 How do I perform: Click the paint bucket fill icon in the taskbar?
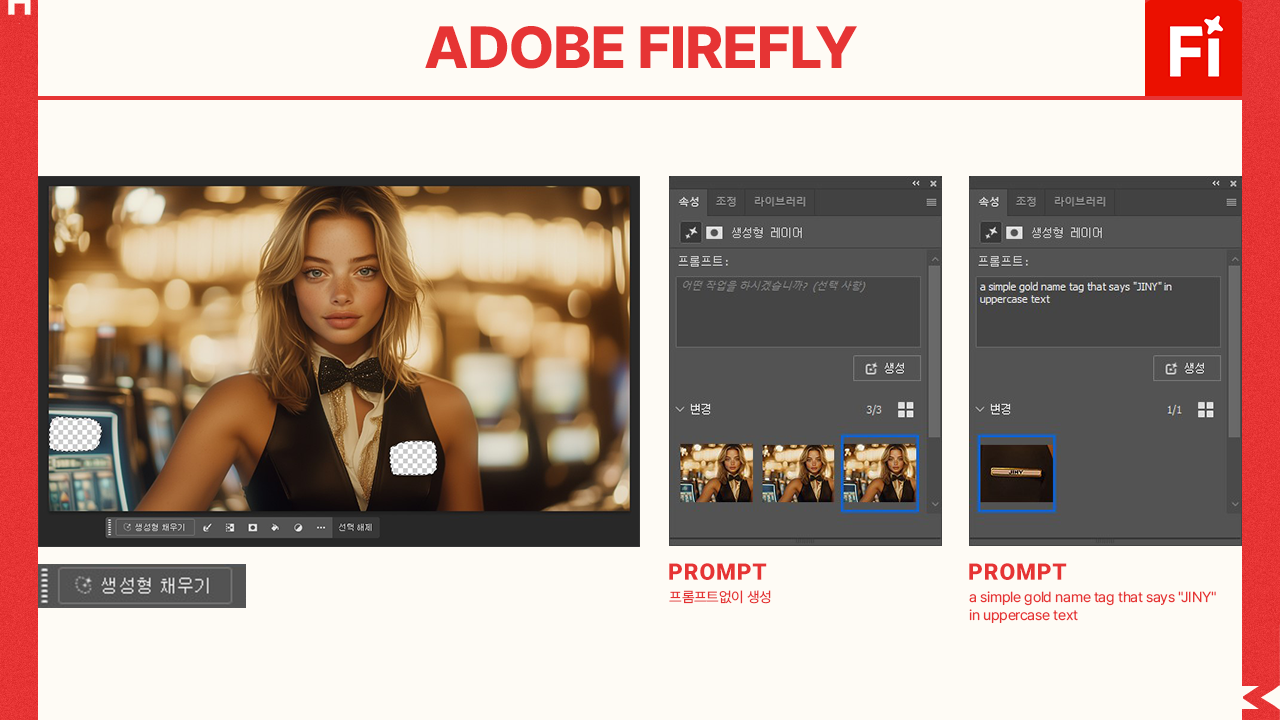(275, 527)
